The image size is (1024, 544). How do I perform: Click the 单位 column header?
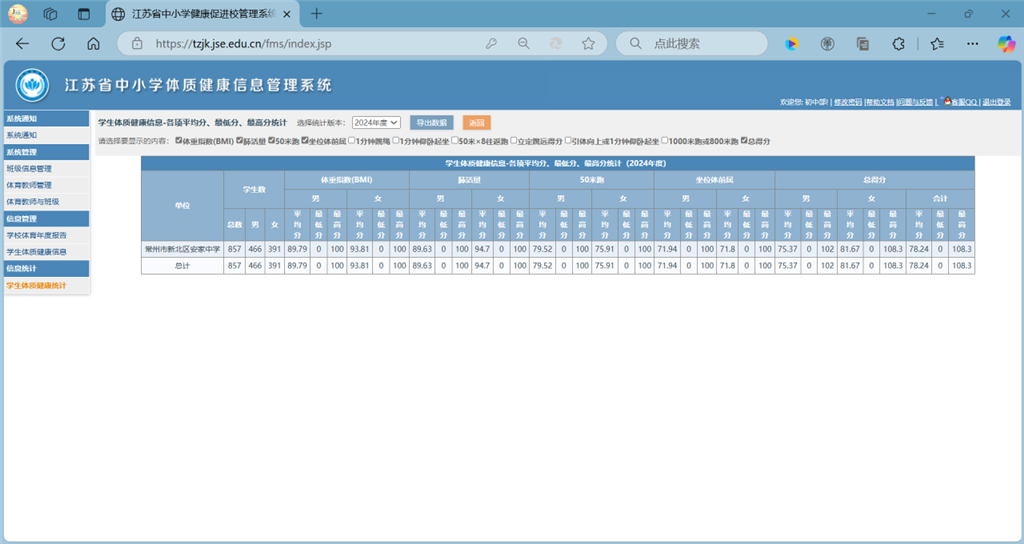tap(182, 206)
